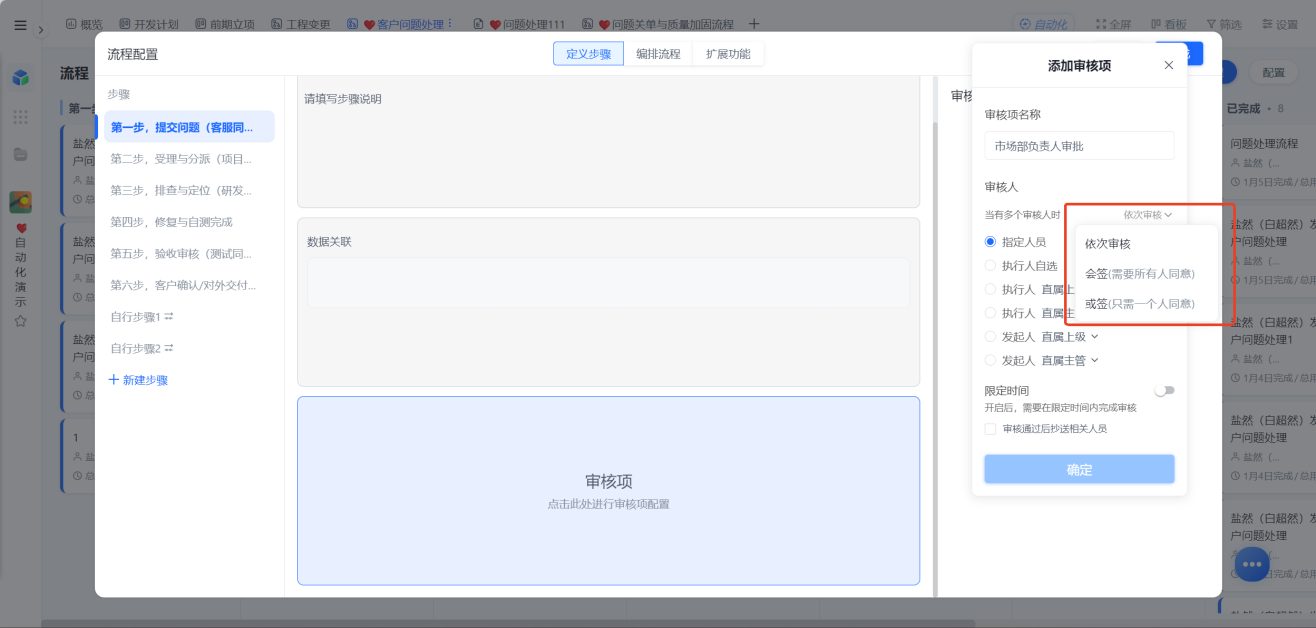Viewport: 1316px width, 628px height.
Task: Add a new view with the plus icon
Action: (754, 24)
